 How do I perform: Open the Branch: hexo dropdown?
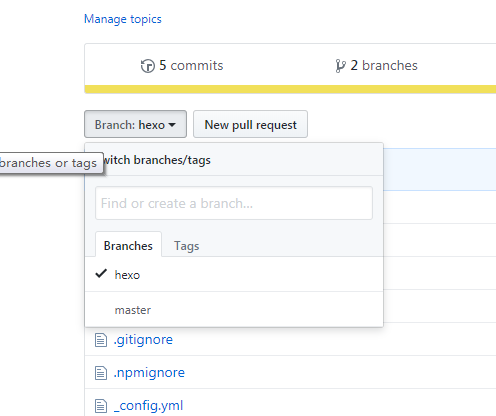(x=135, y=124)
